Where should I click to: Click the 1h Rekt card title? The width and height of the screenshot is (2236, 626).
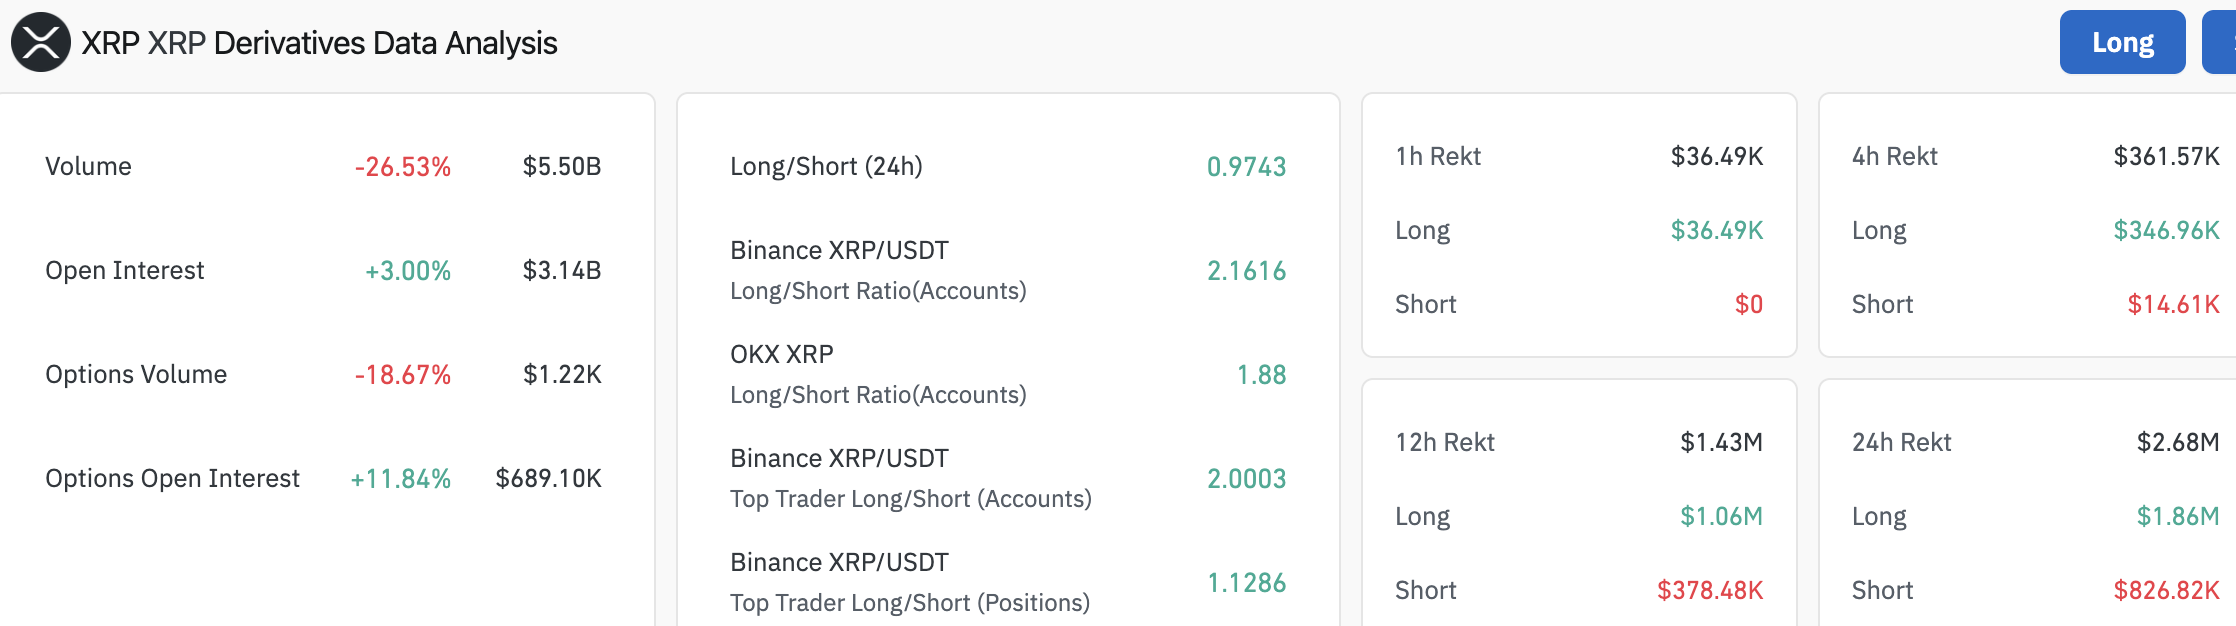pos(1438,156)
